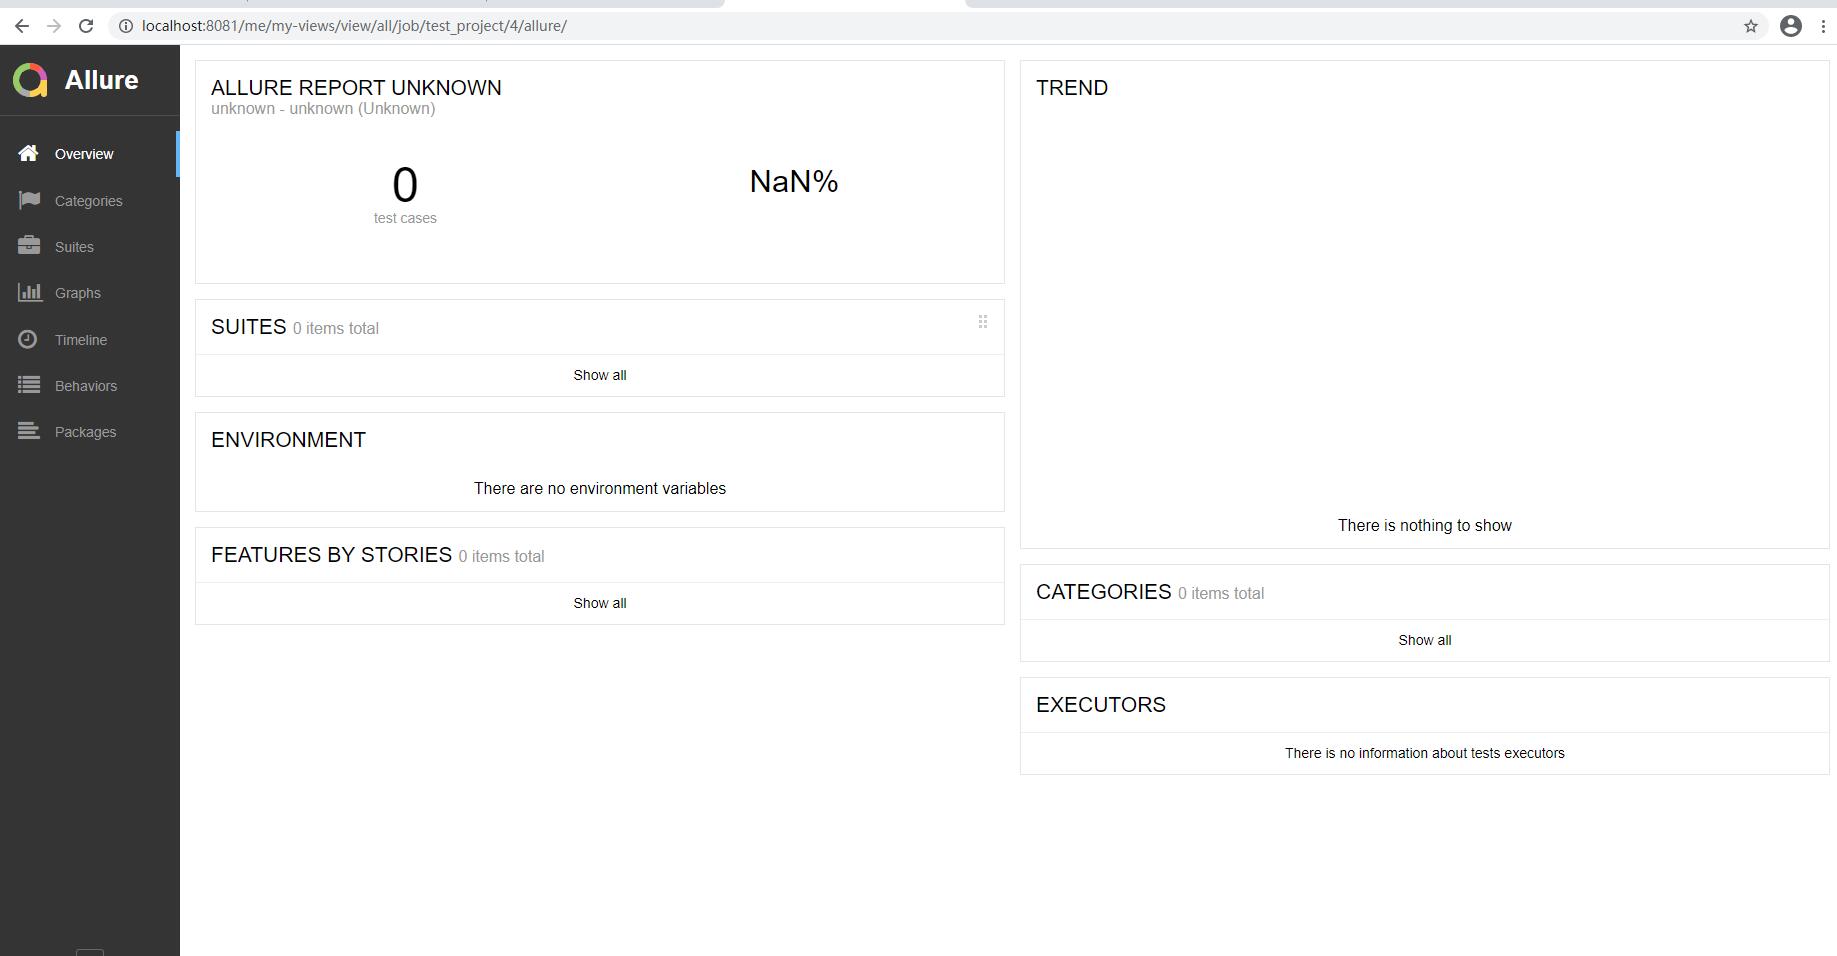
Task: Click the FEATURES BY STORIES heading
Action: (332, 555)
